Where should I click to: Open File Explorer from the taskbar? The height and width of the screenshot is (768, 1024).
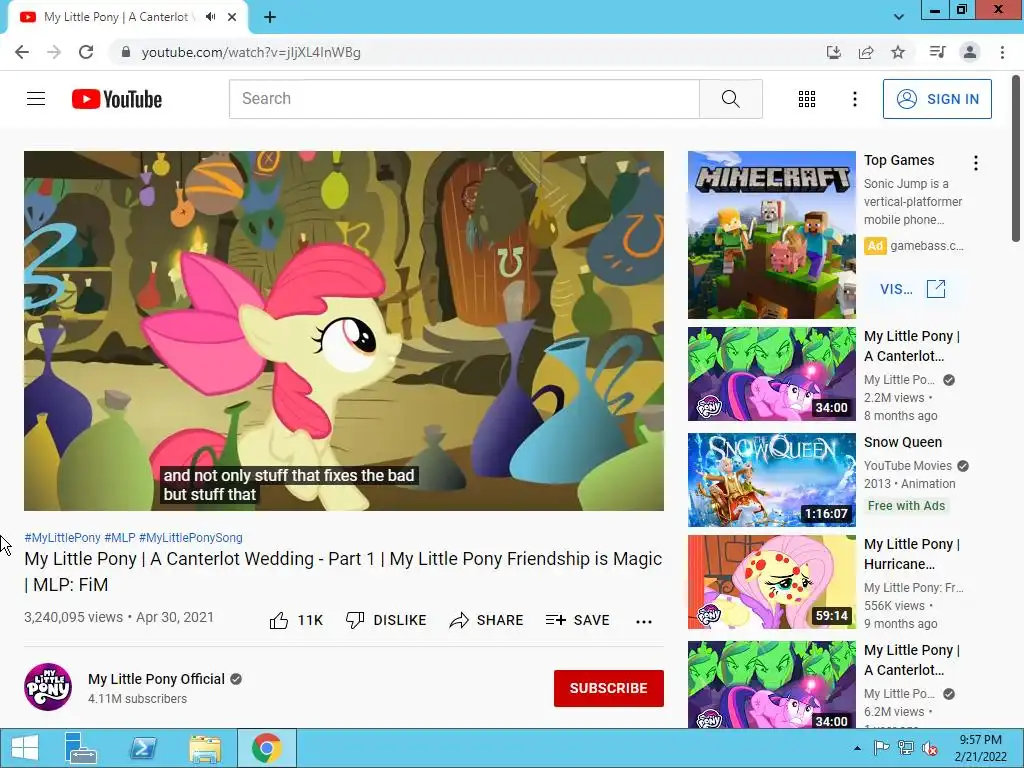[204, 748]
